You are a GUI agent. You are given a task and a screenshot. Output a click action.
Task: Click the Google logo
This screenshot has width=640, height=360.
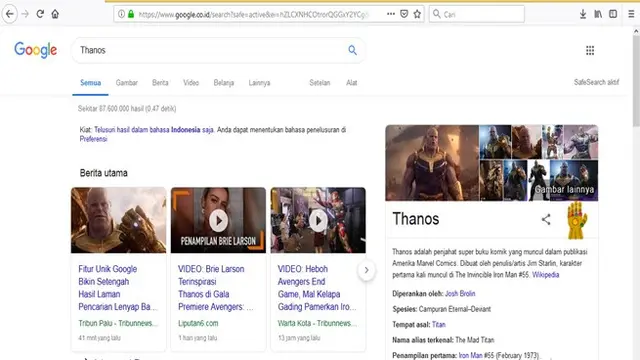point(36,50)
